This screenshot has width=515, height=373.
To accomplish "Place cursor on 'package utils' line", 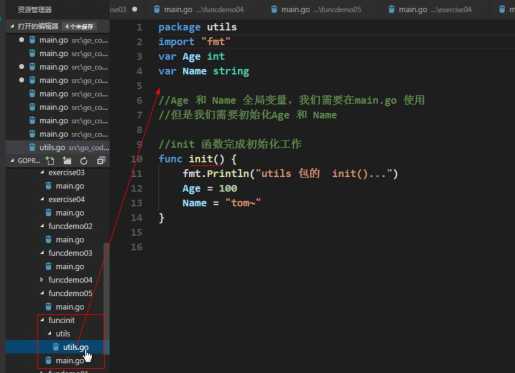I will point(197,27).
